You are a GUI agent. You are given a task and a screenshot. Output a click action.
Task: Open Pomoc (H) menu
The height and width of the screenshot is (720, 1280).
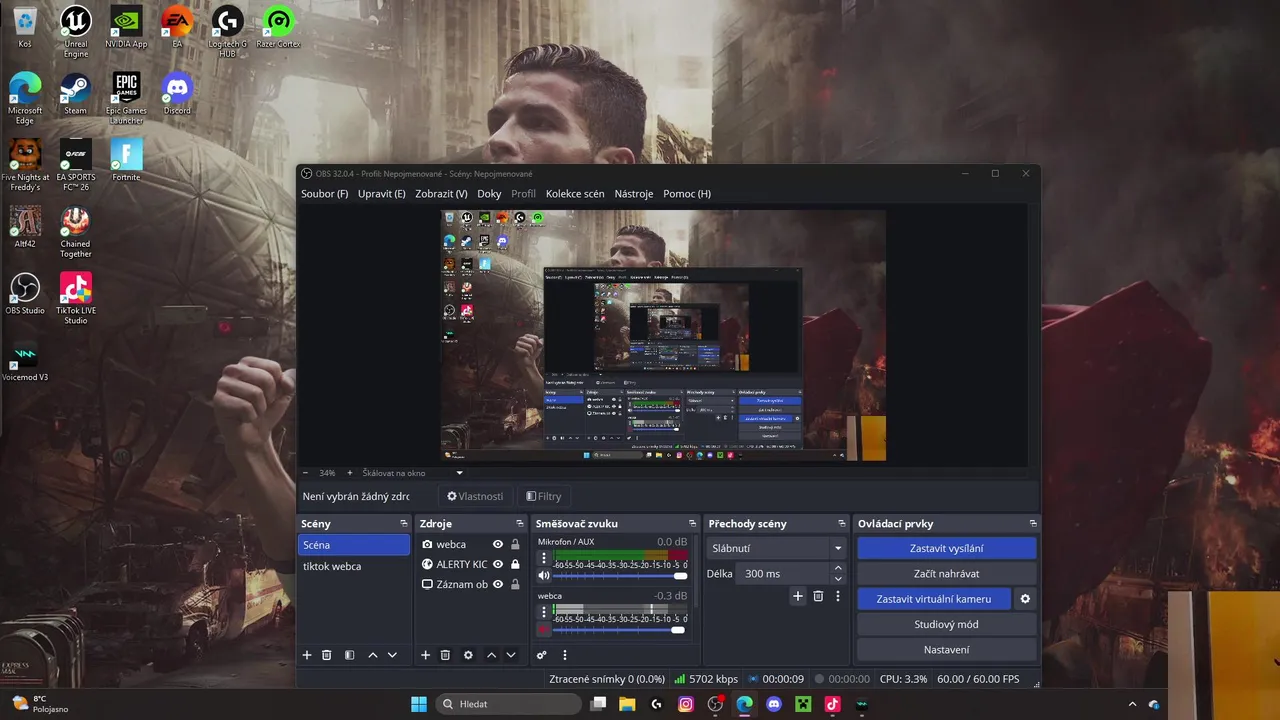pyautogui.click(x=687, y=194)
